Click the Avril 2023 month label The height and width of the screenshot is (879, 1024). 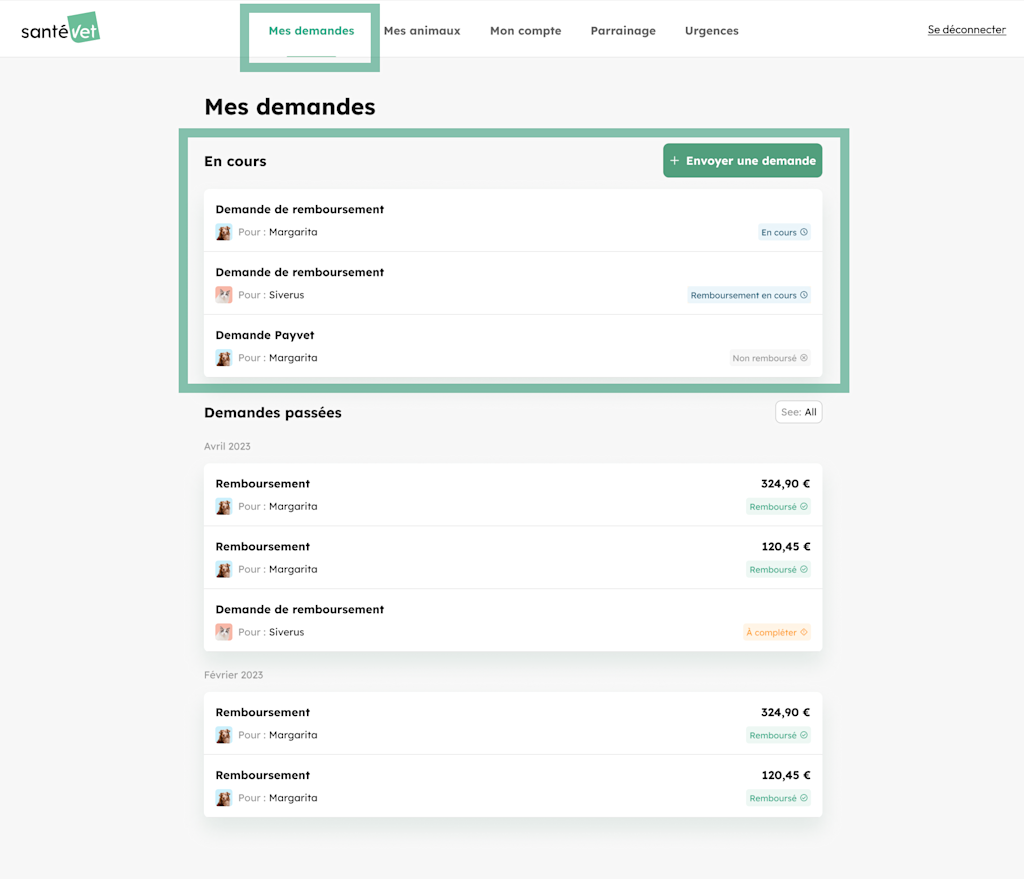pos(227,447)
